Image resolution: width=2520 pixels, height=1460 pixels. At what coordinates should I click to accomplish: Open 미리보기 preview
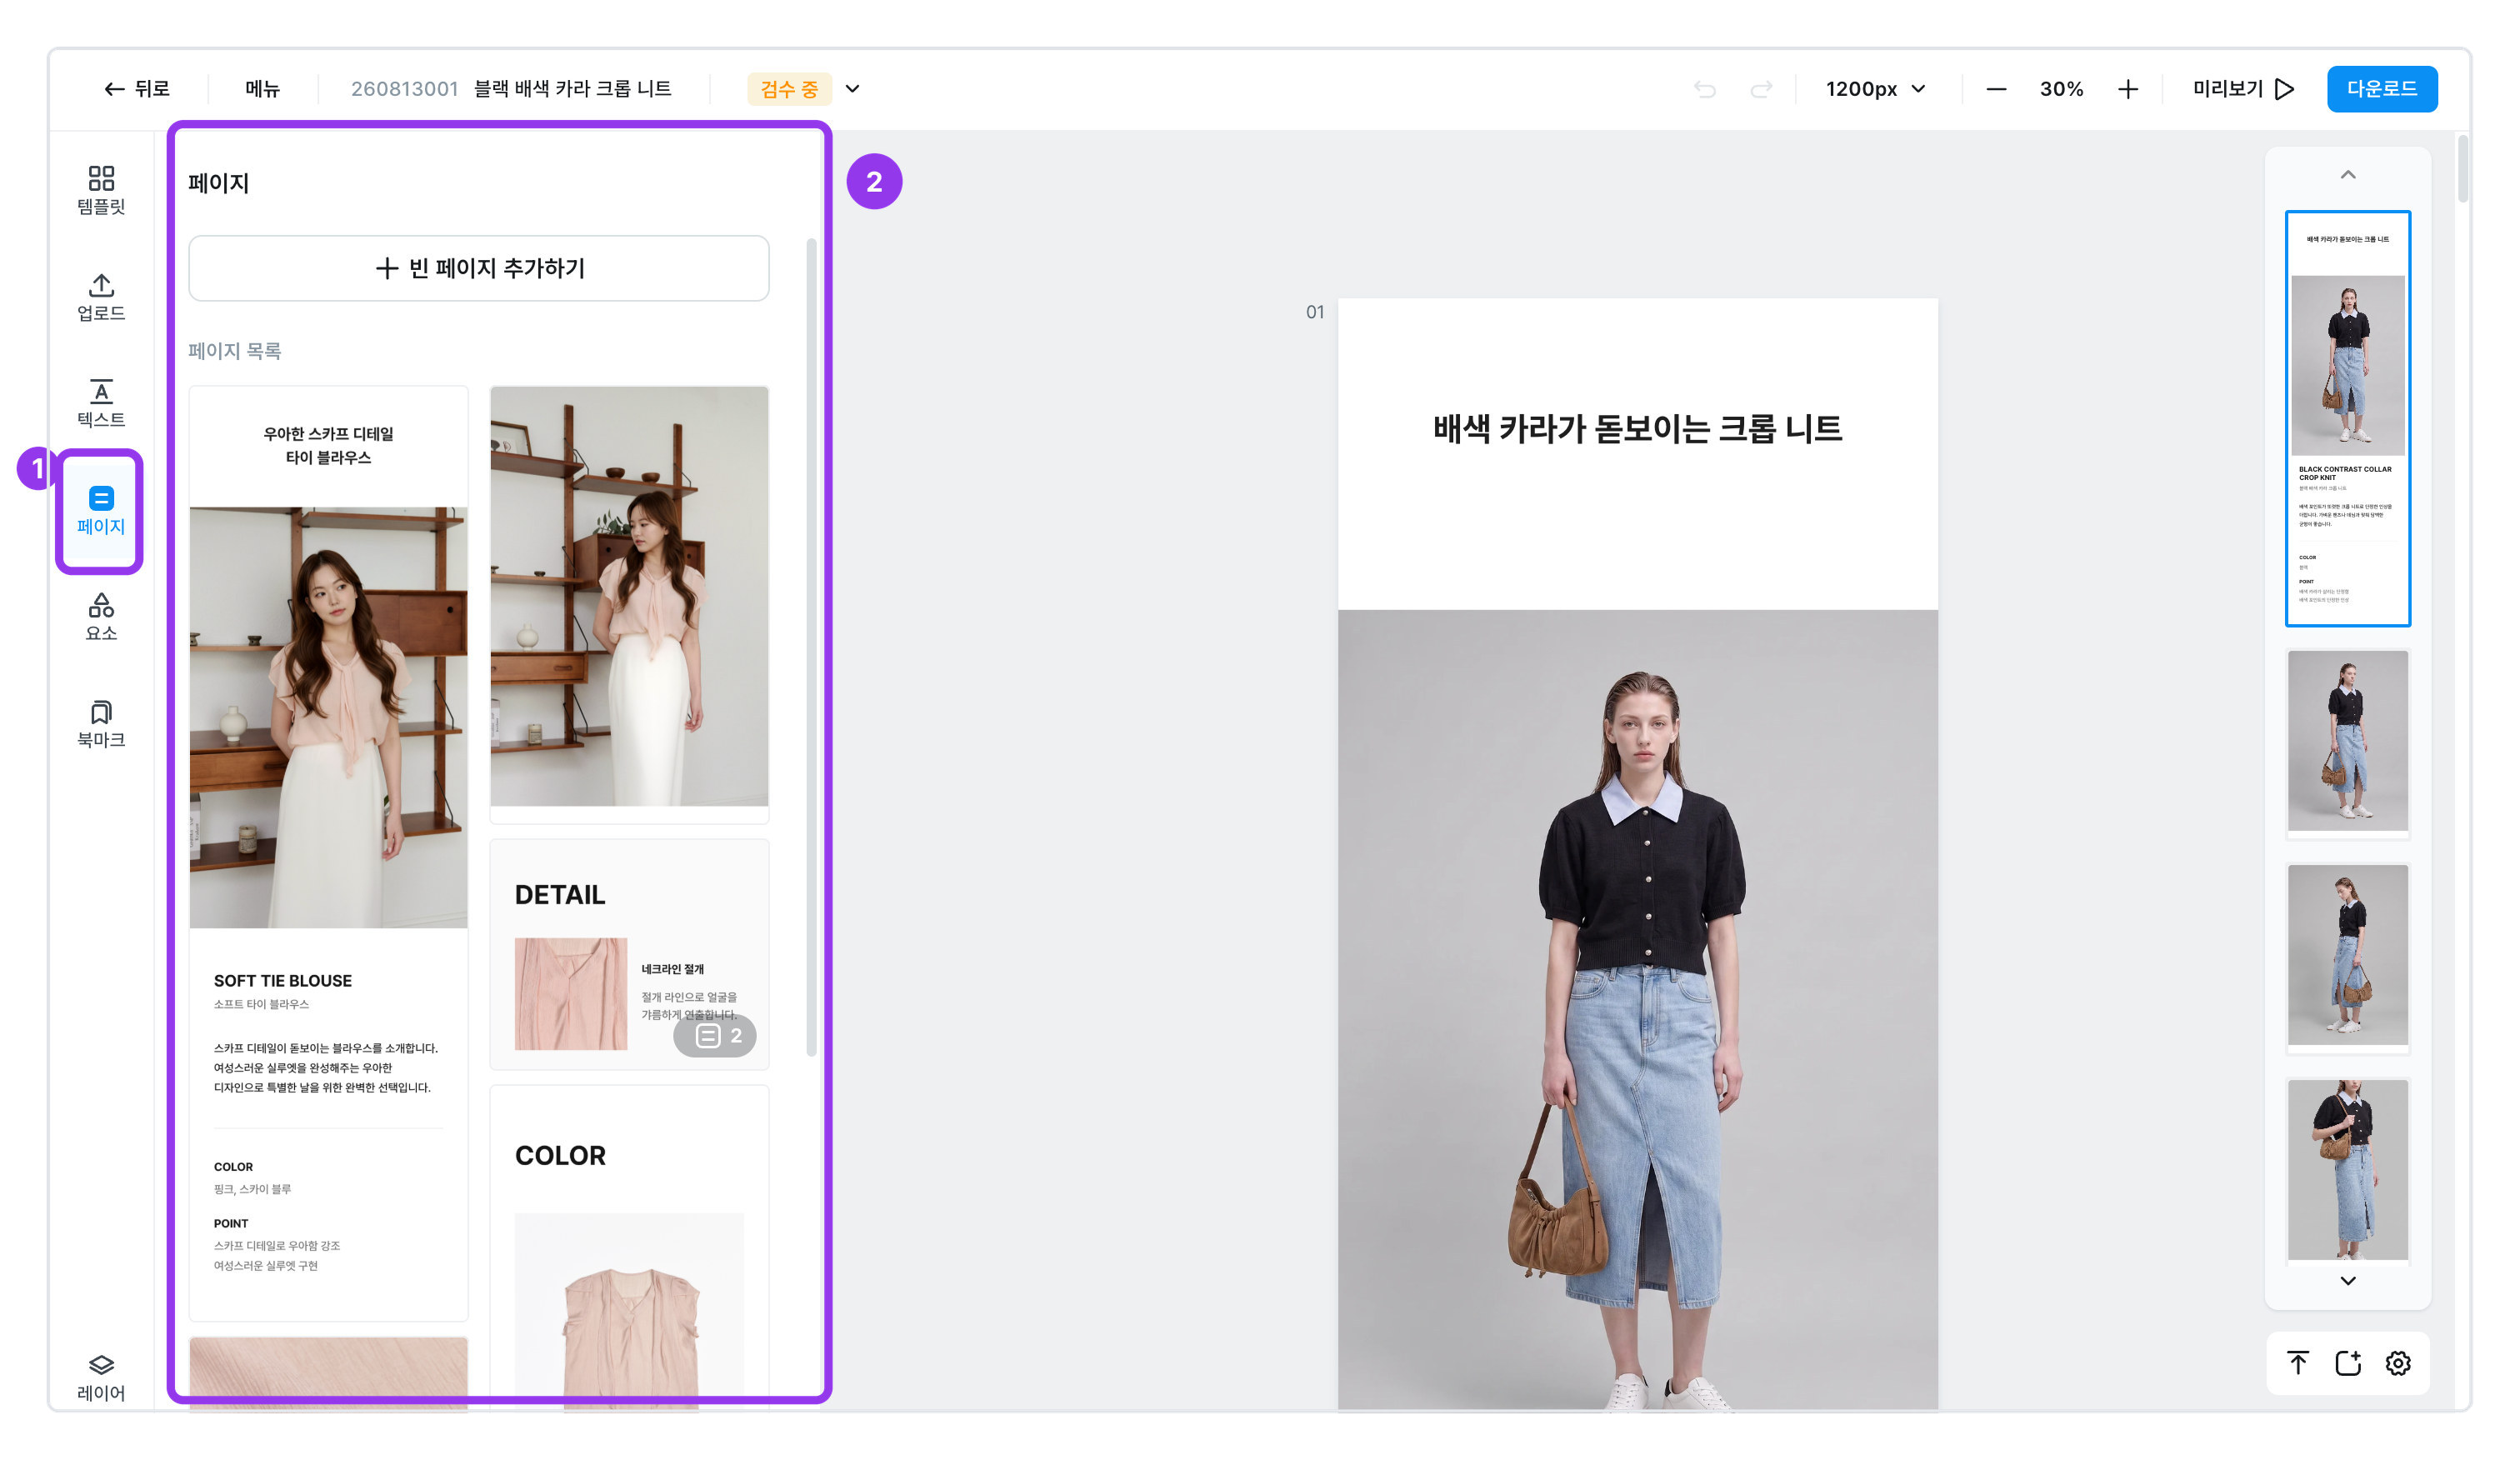(x=2243, y=89)
